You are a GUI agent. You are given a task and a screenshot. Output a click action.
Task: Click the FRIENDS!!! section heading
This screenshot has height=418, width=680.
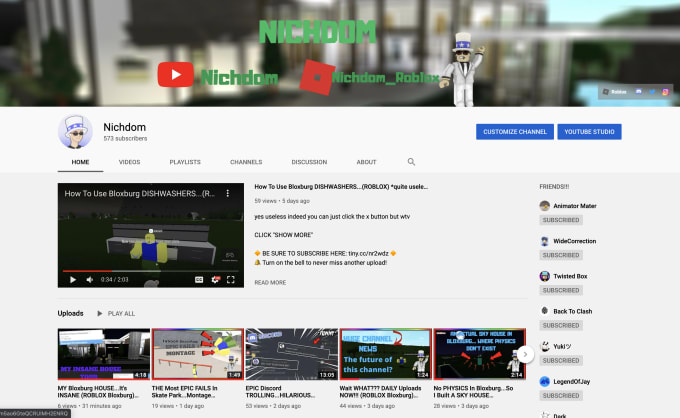click(x=554, y=187)
